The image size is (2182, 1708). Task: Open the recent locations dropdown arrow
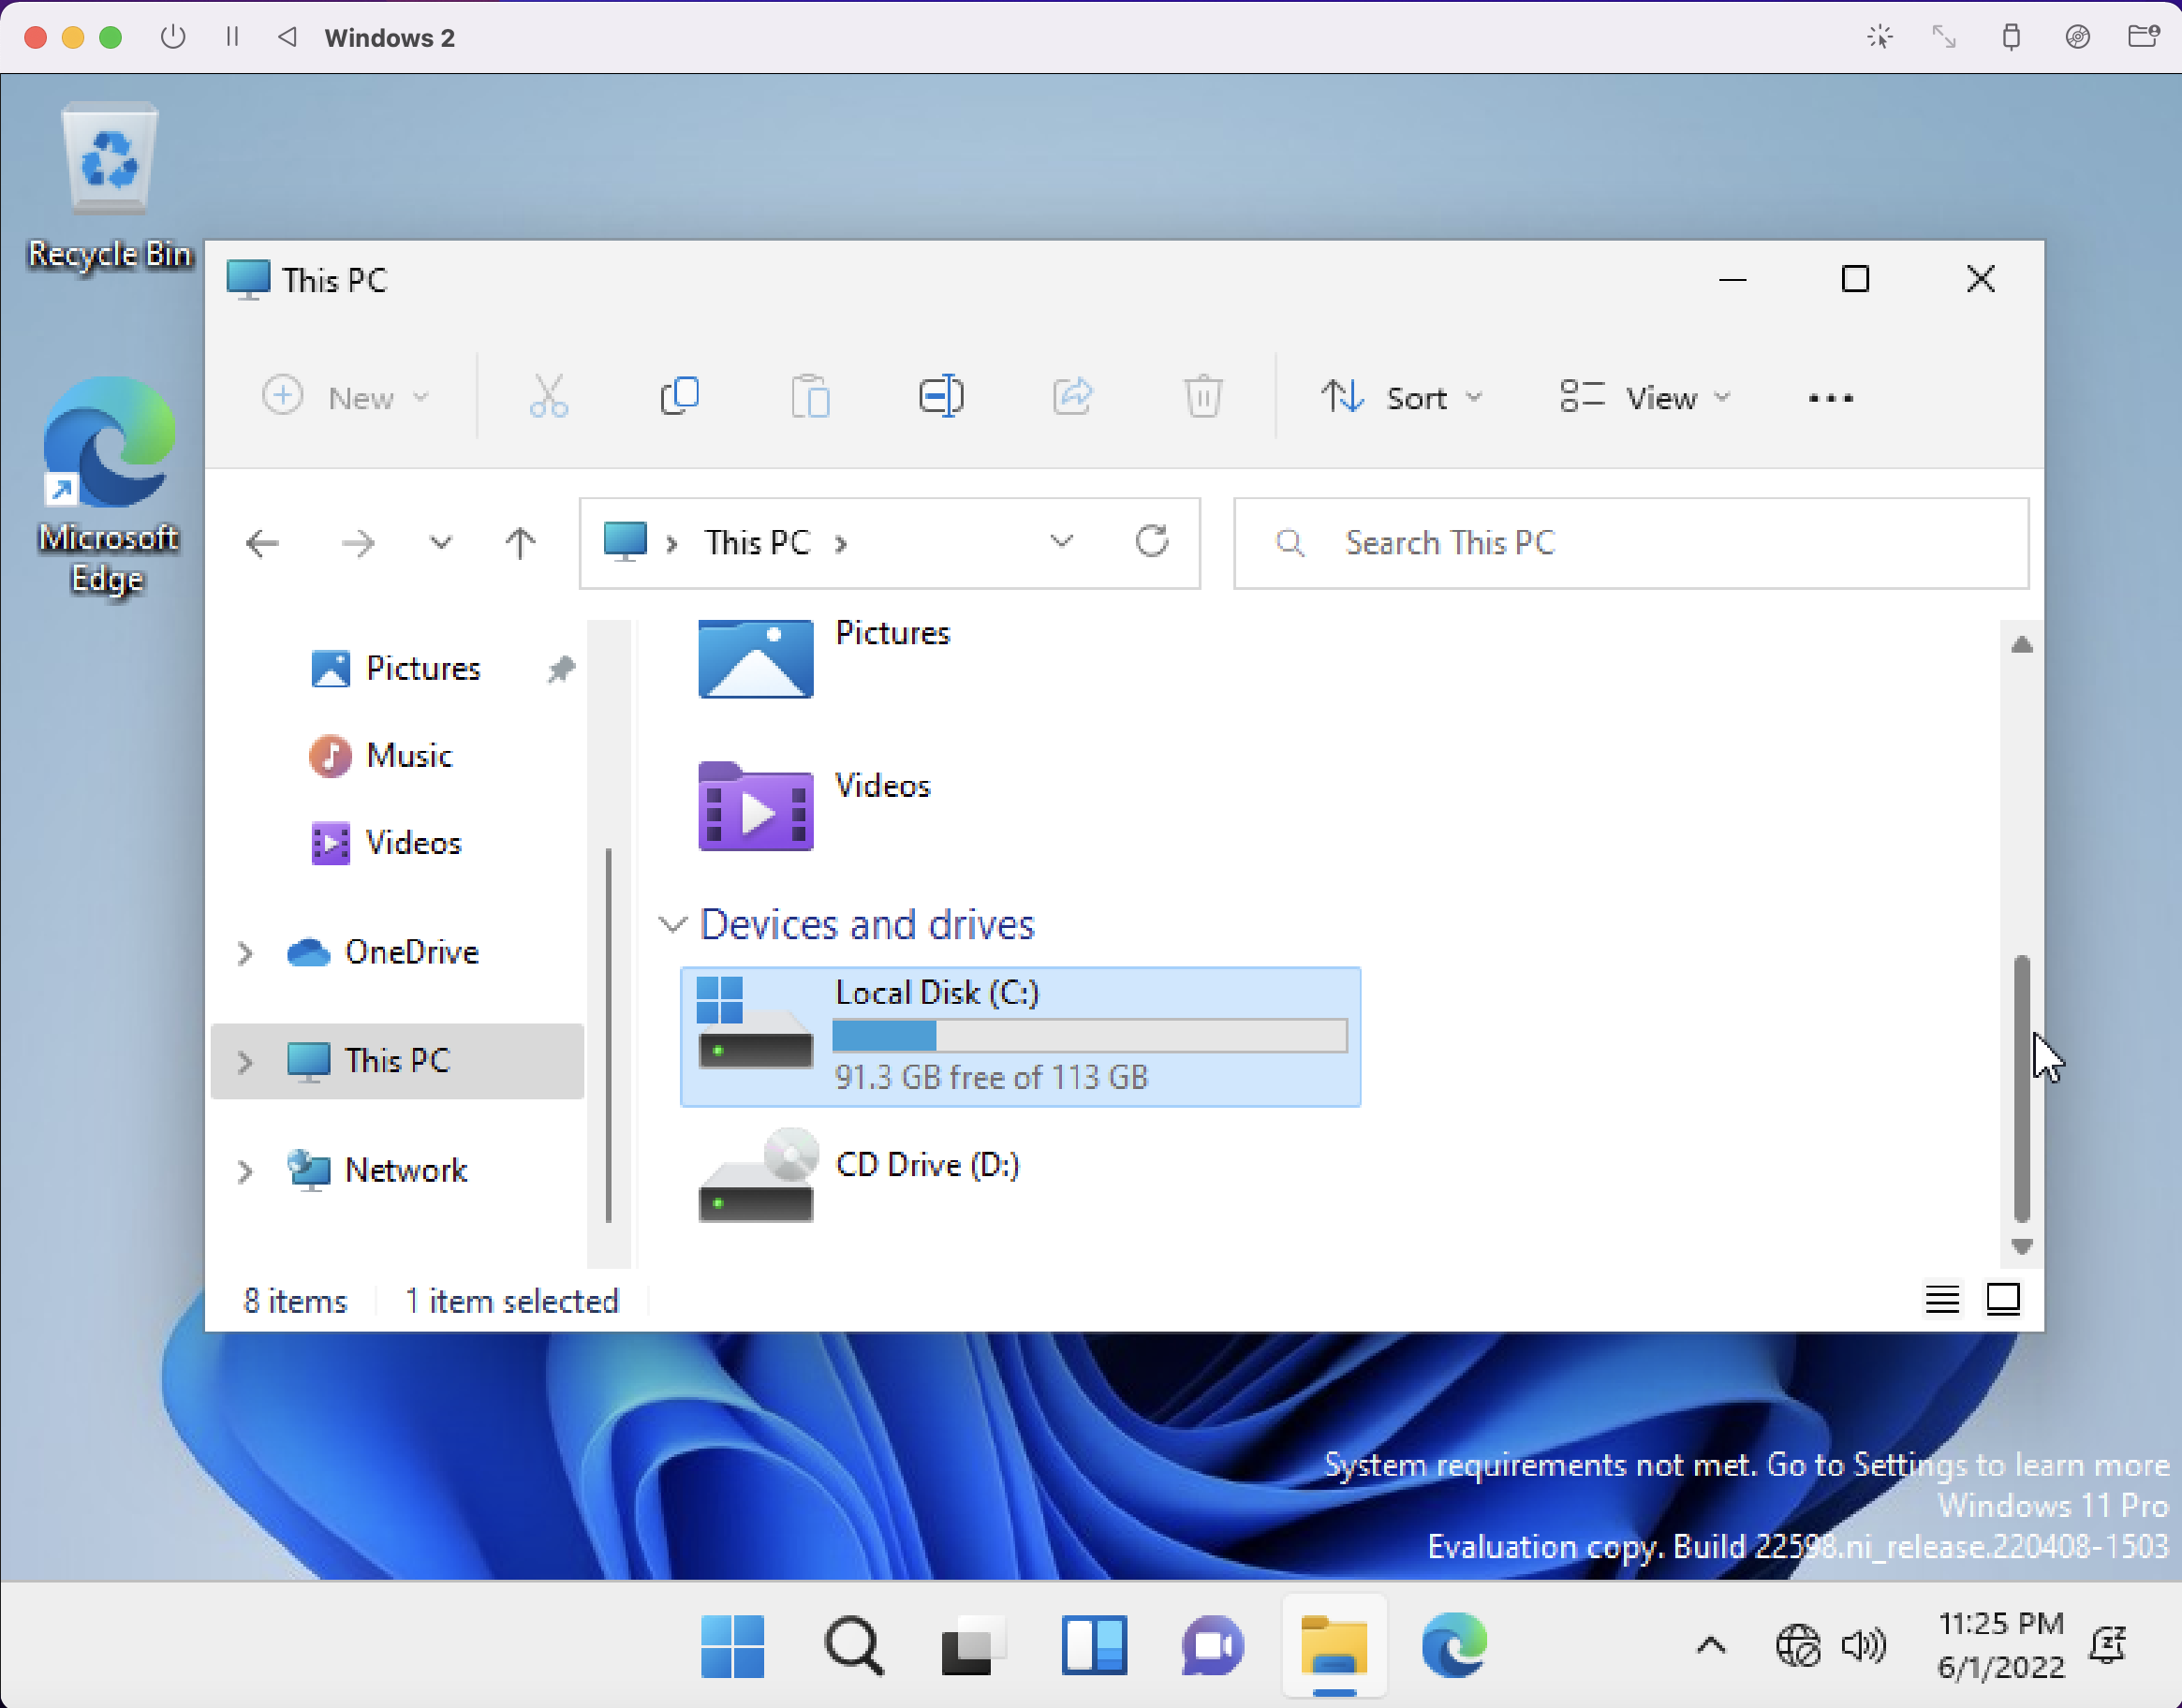(440, 543)
